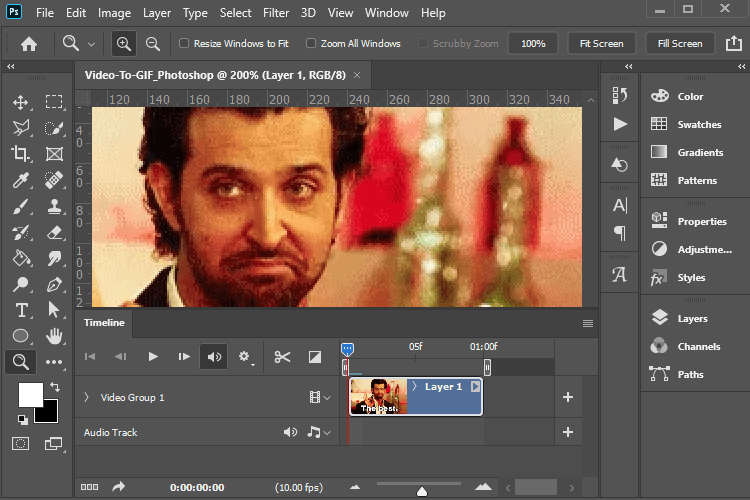Screen dimensions: 750x500
Task: Toggle Quick Mask mode
Action: point(20,444)
